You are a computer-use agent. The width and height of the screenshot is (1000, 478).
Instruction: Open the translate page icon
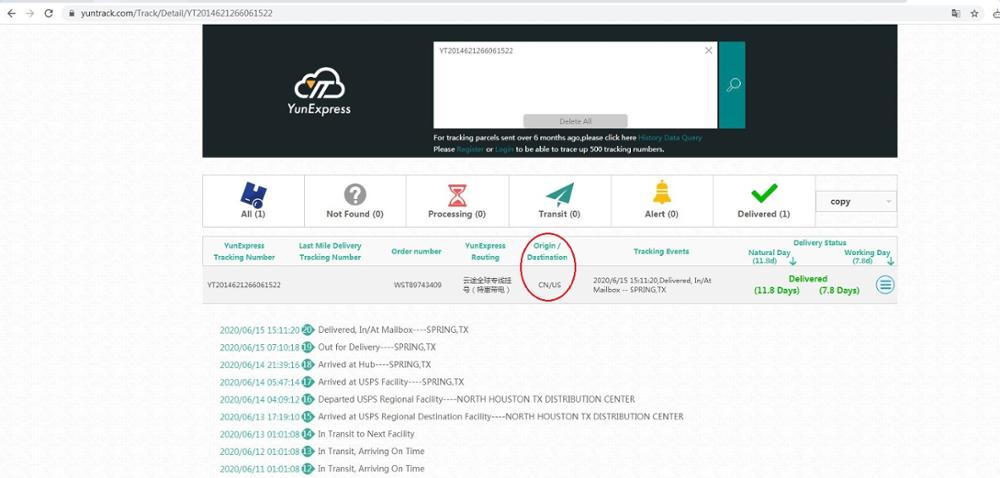(956, 13)
